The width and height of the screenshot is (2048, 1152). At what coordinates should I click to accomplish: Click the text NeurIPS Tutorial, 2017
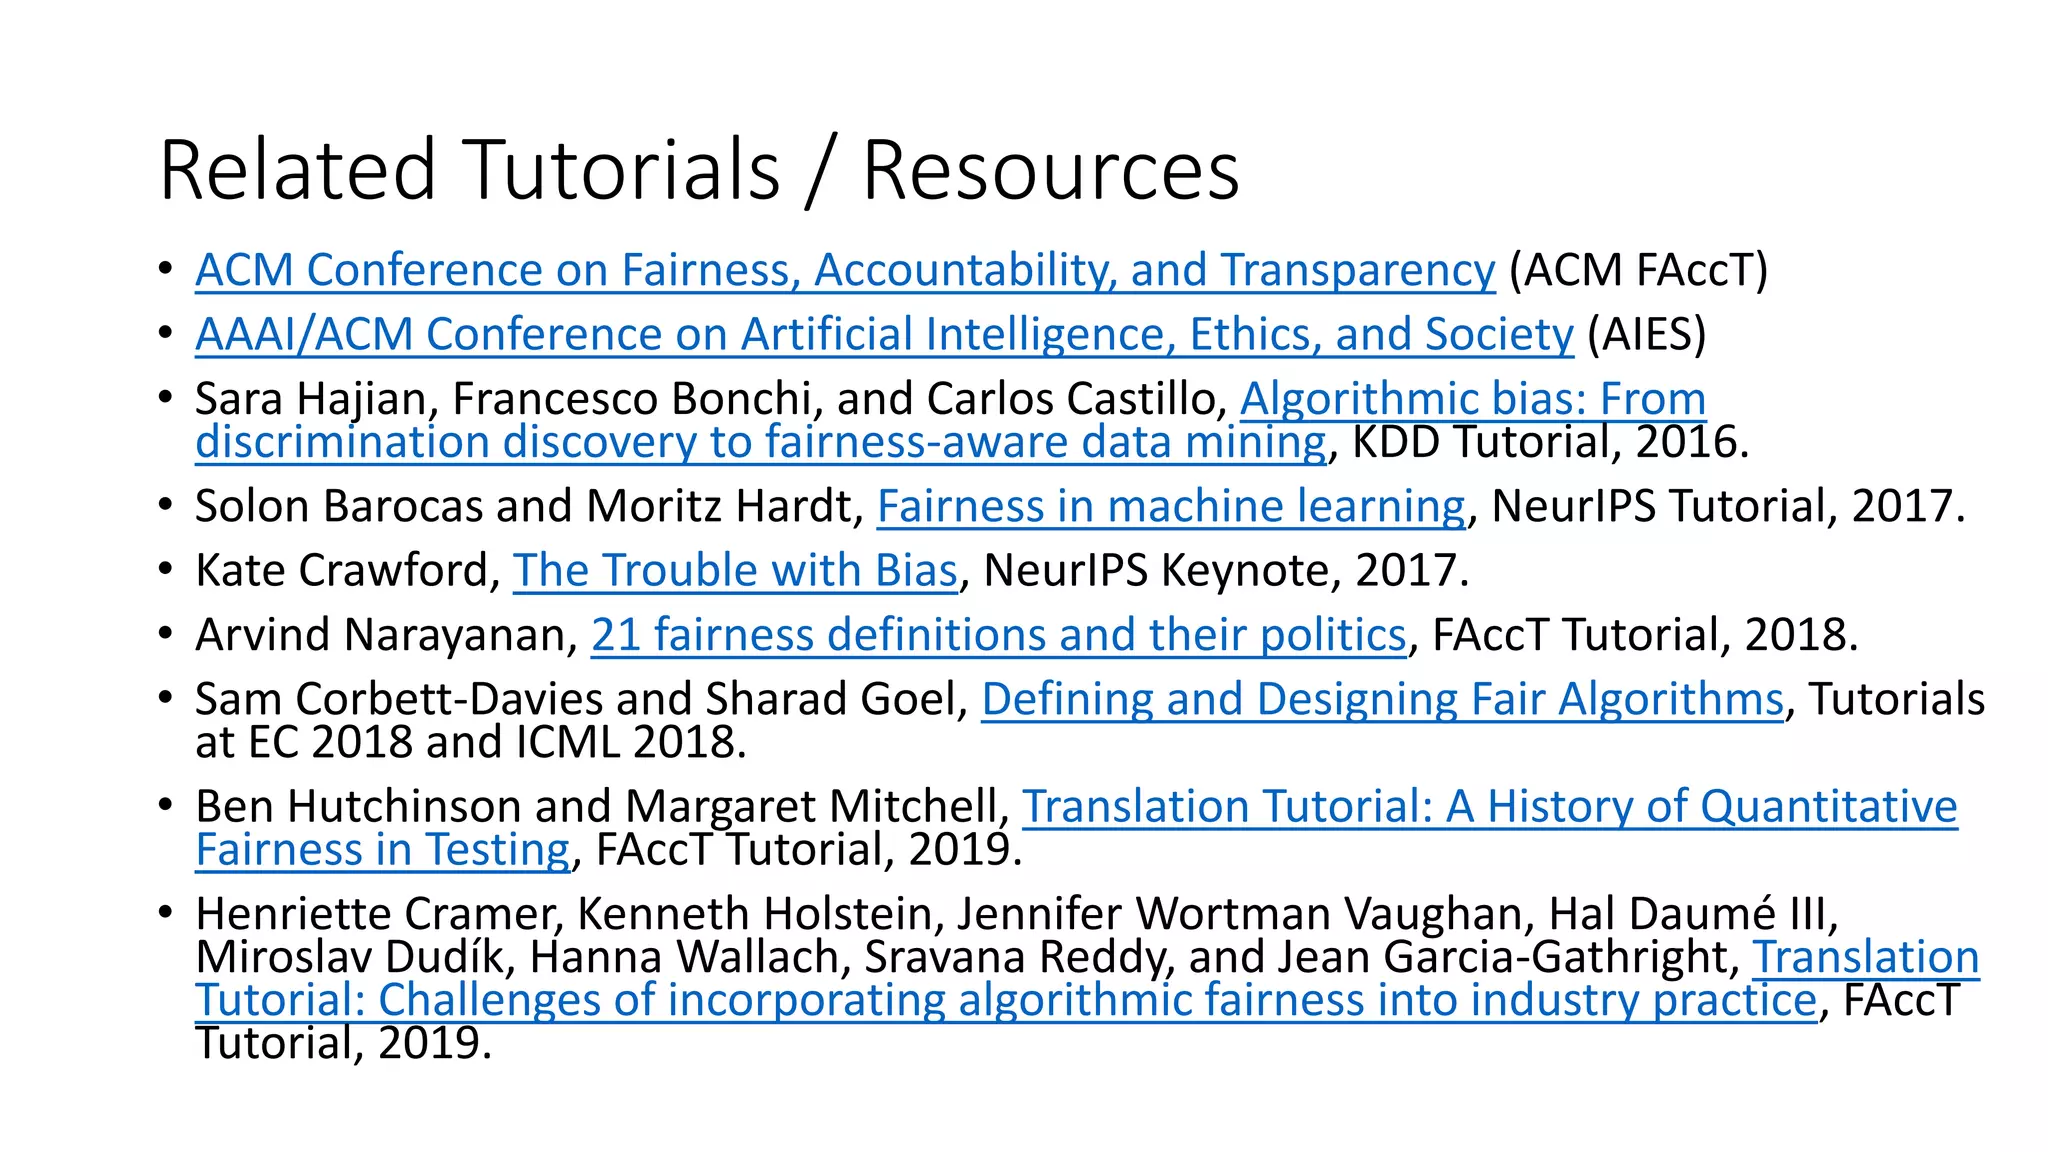click(1728, 507)
